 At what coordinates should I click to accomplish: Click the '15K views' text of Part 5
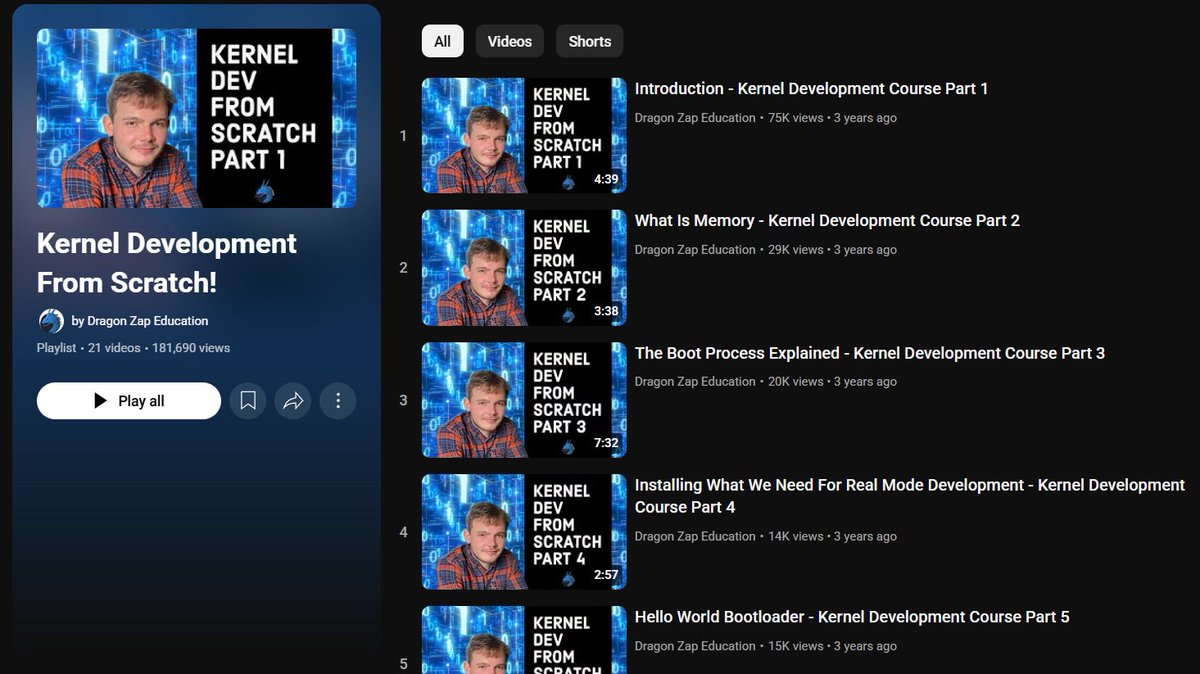[796, 646]
